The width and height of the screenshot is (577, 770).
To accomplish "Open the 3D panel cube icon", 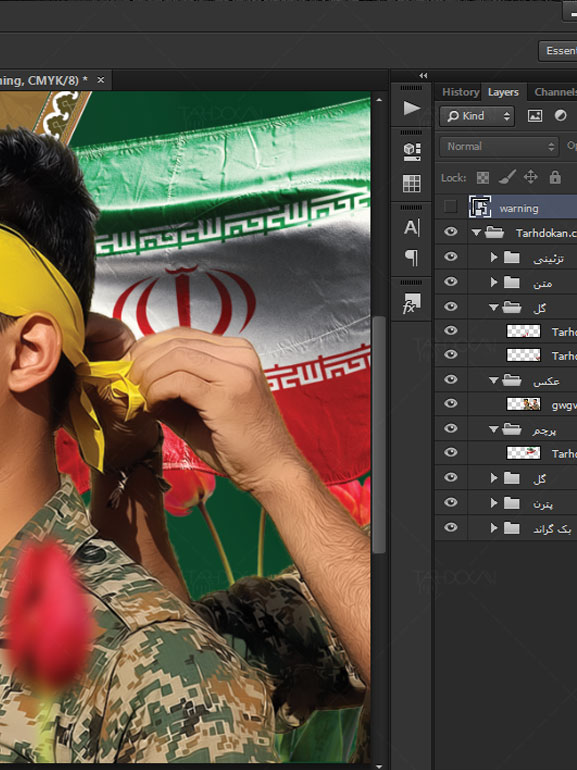I will click(412, 152).
